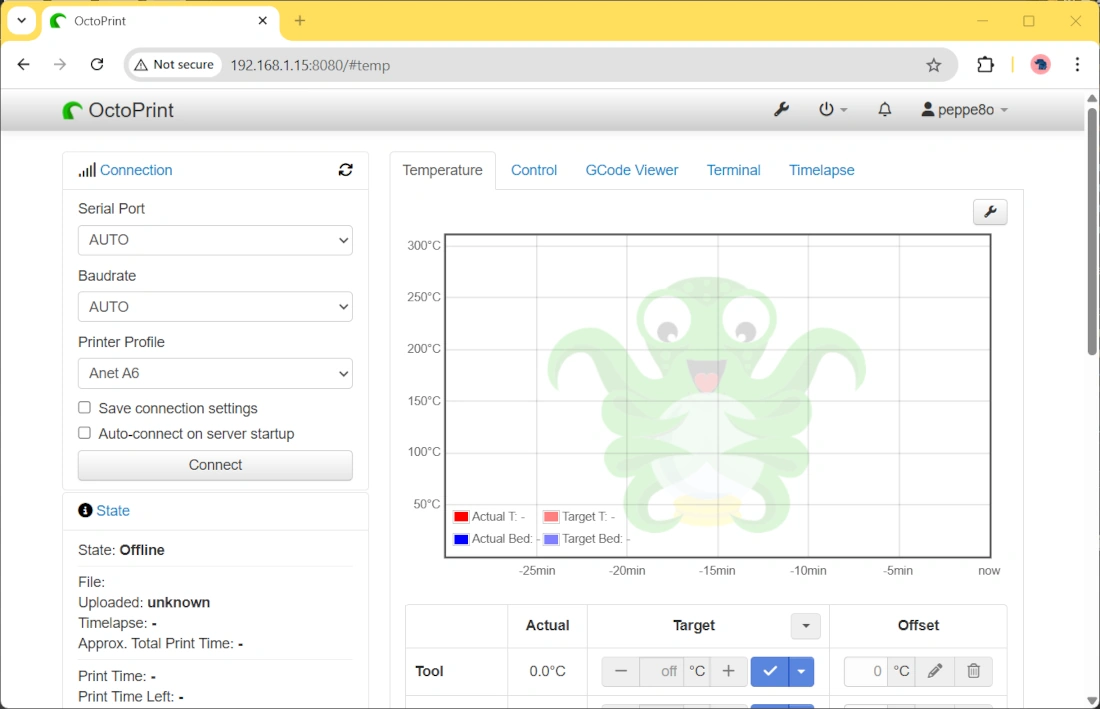Open browser extensions puzzle icon
Screen dimensions: 1100x709
(986, 65)
